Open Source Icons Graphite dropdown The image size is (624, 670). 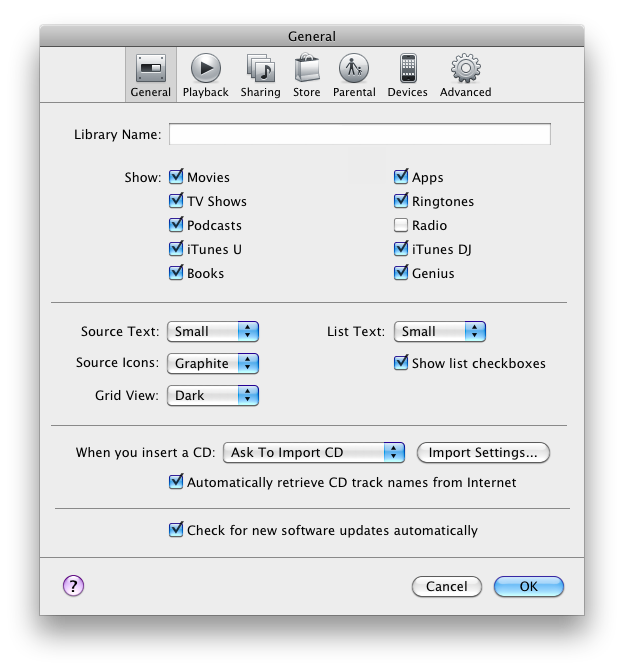[213, 363]
